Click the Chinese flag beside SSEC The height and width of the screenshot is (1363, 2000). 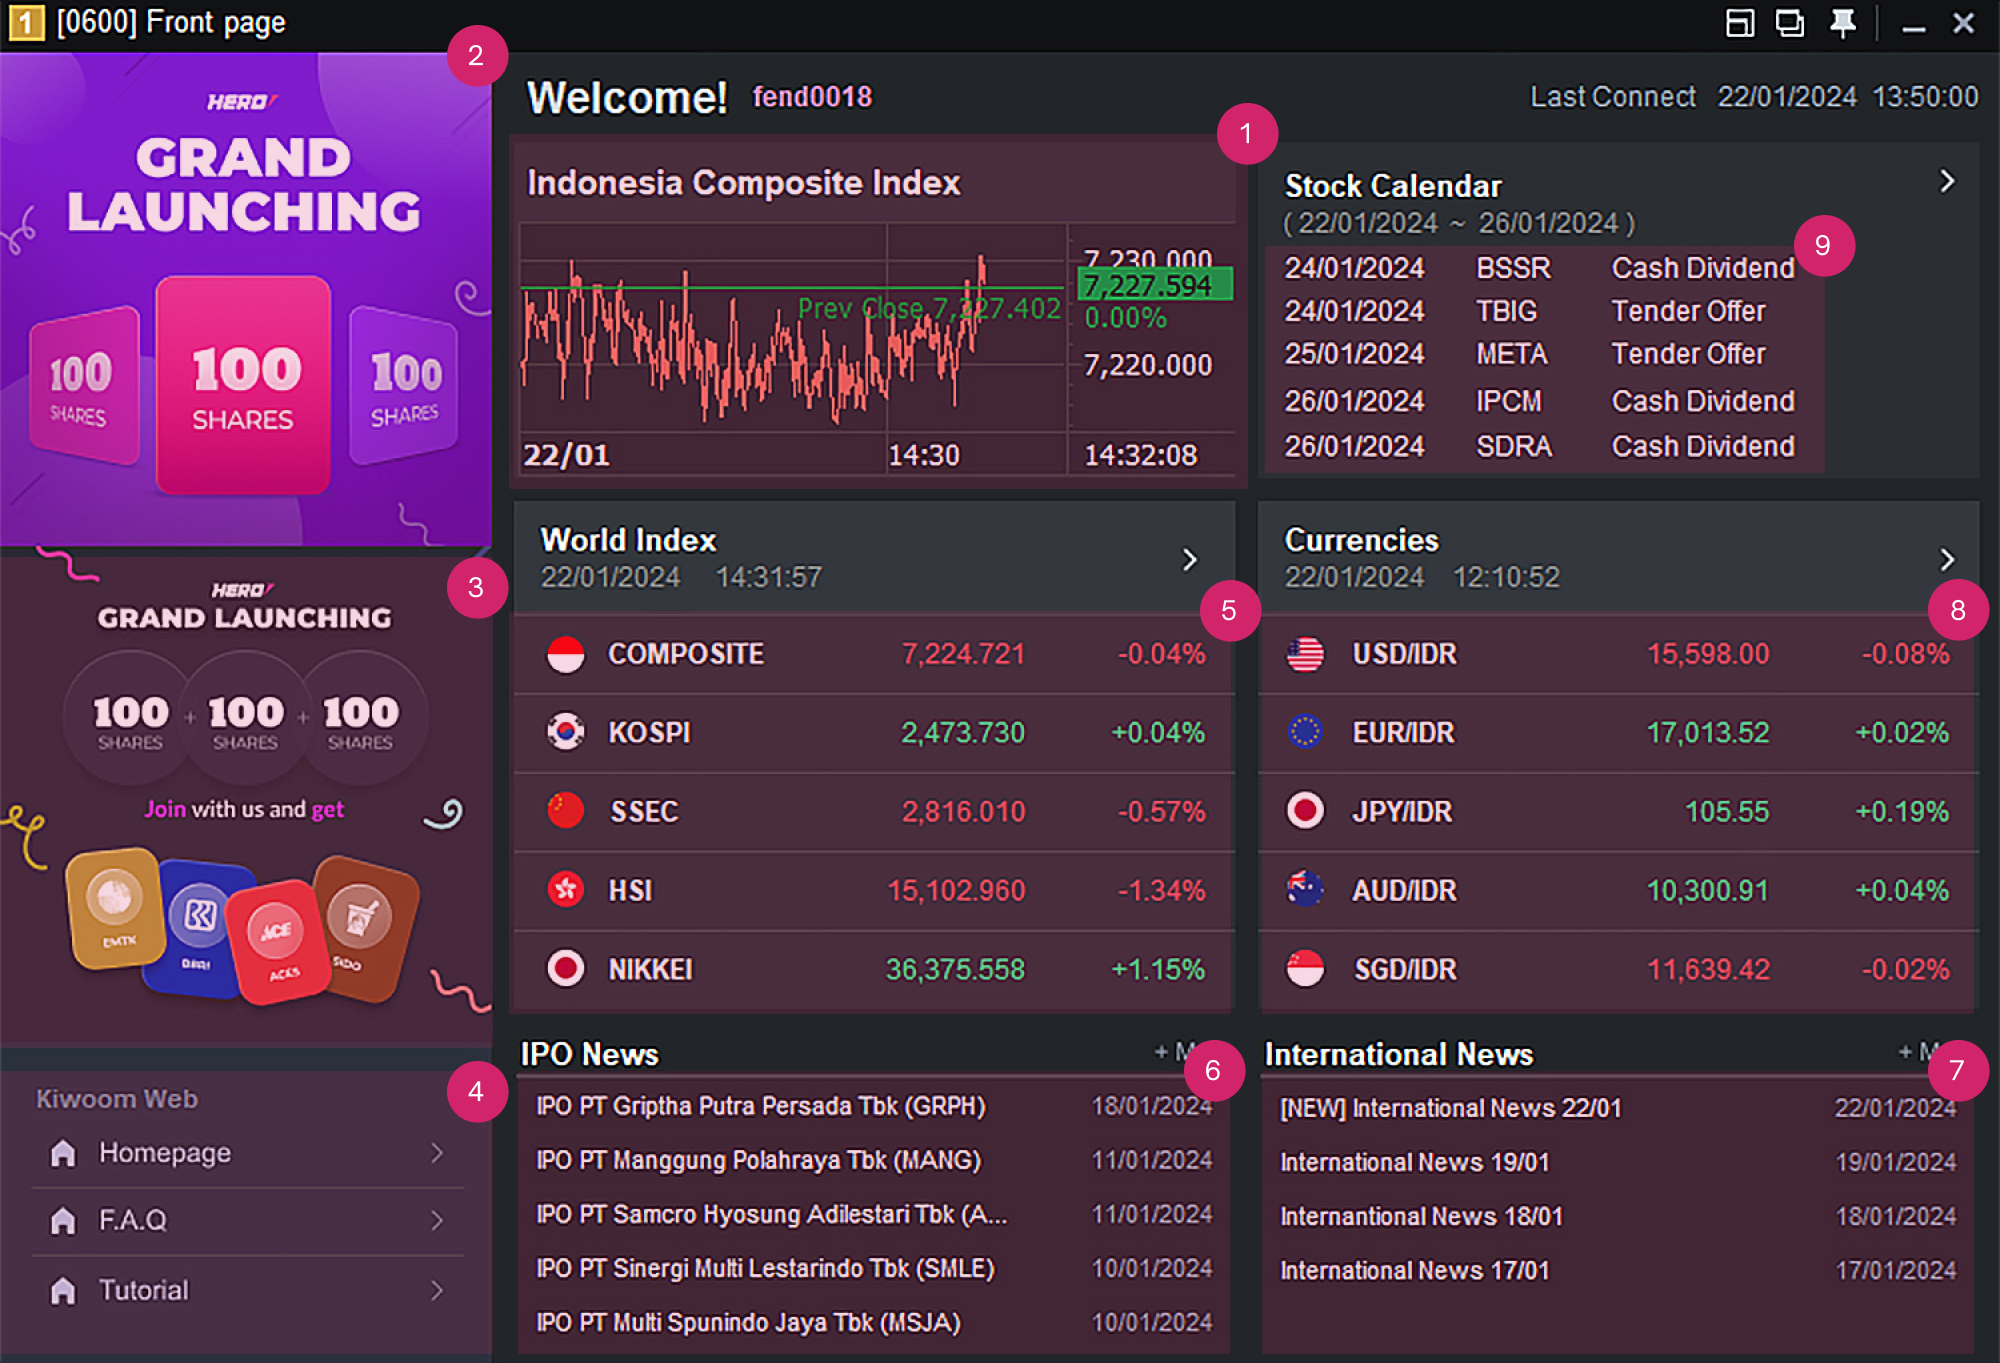pyautogui.click(x=565, y=811)
